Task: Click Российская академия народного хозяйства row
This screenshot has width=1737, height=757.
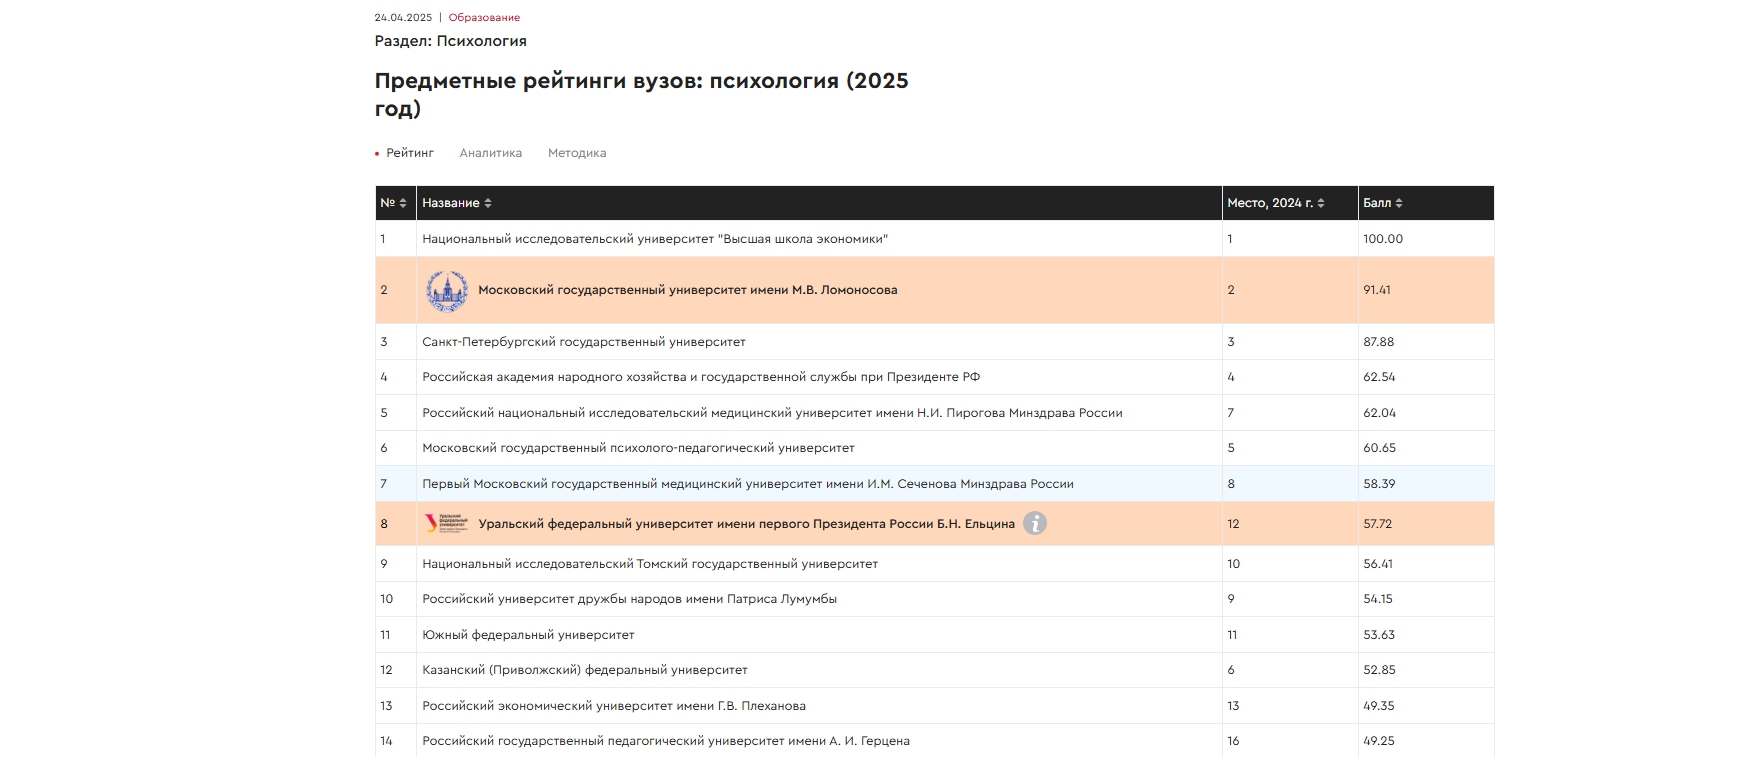Action: point(701,377)
